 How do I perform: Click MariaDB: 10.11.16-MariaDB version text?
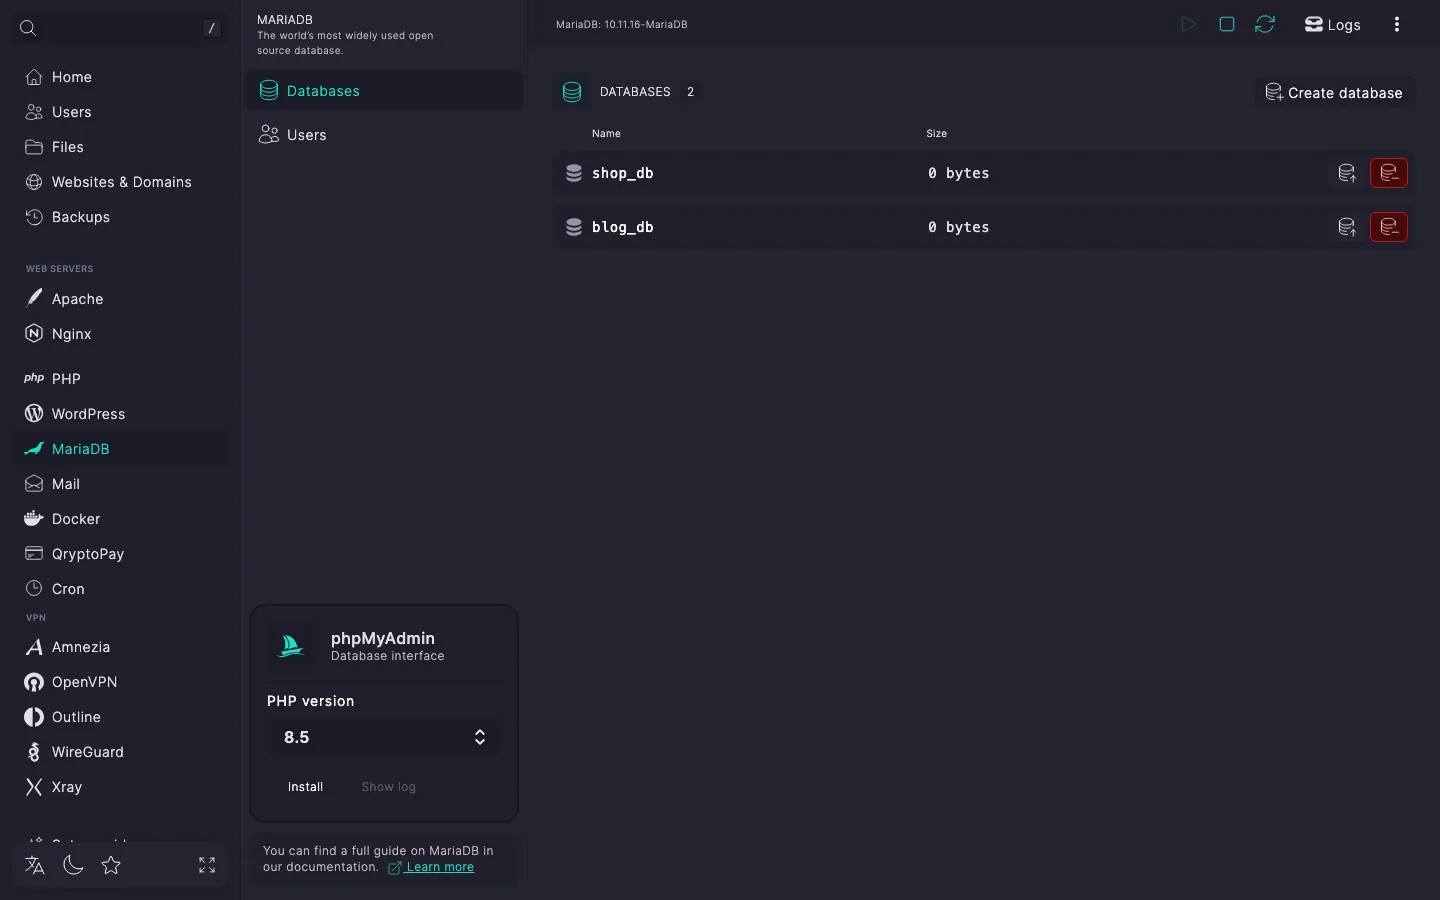[622, 24]
